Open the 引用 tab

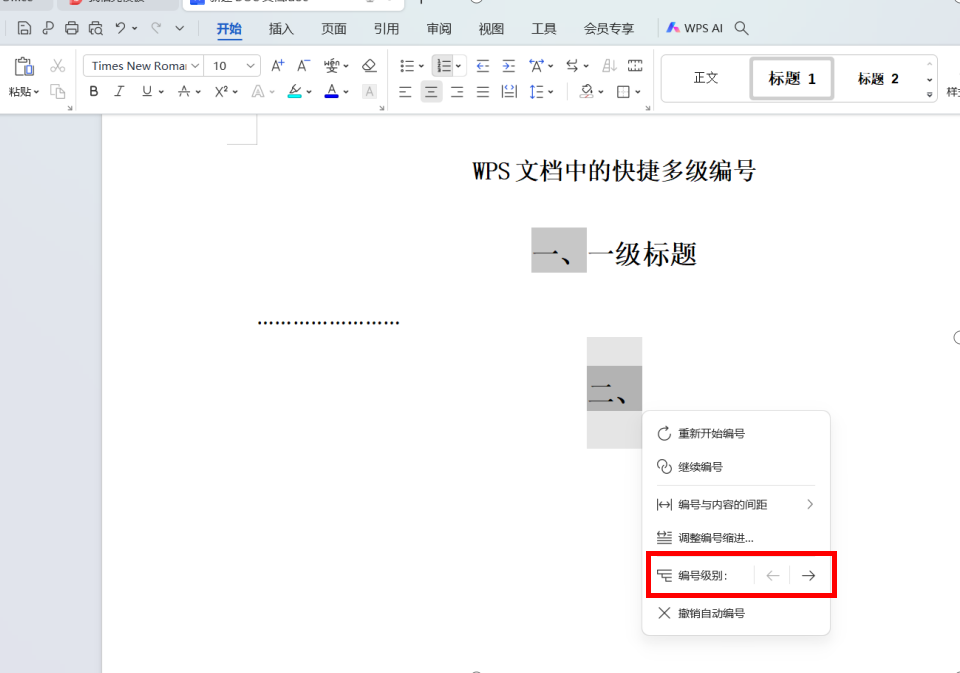click(386, 29)
